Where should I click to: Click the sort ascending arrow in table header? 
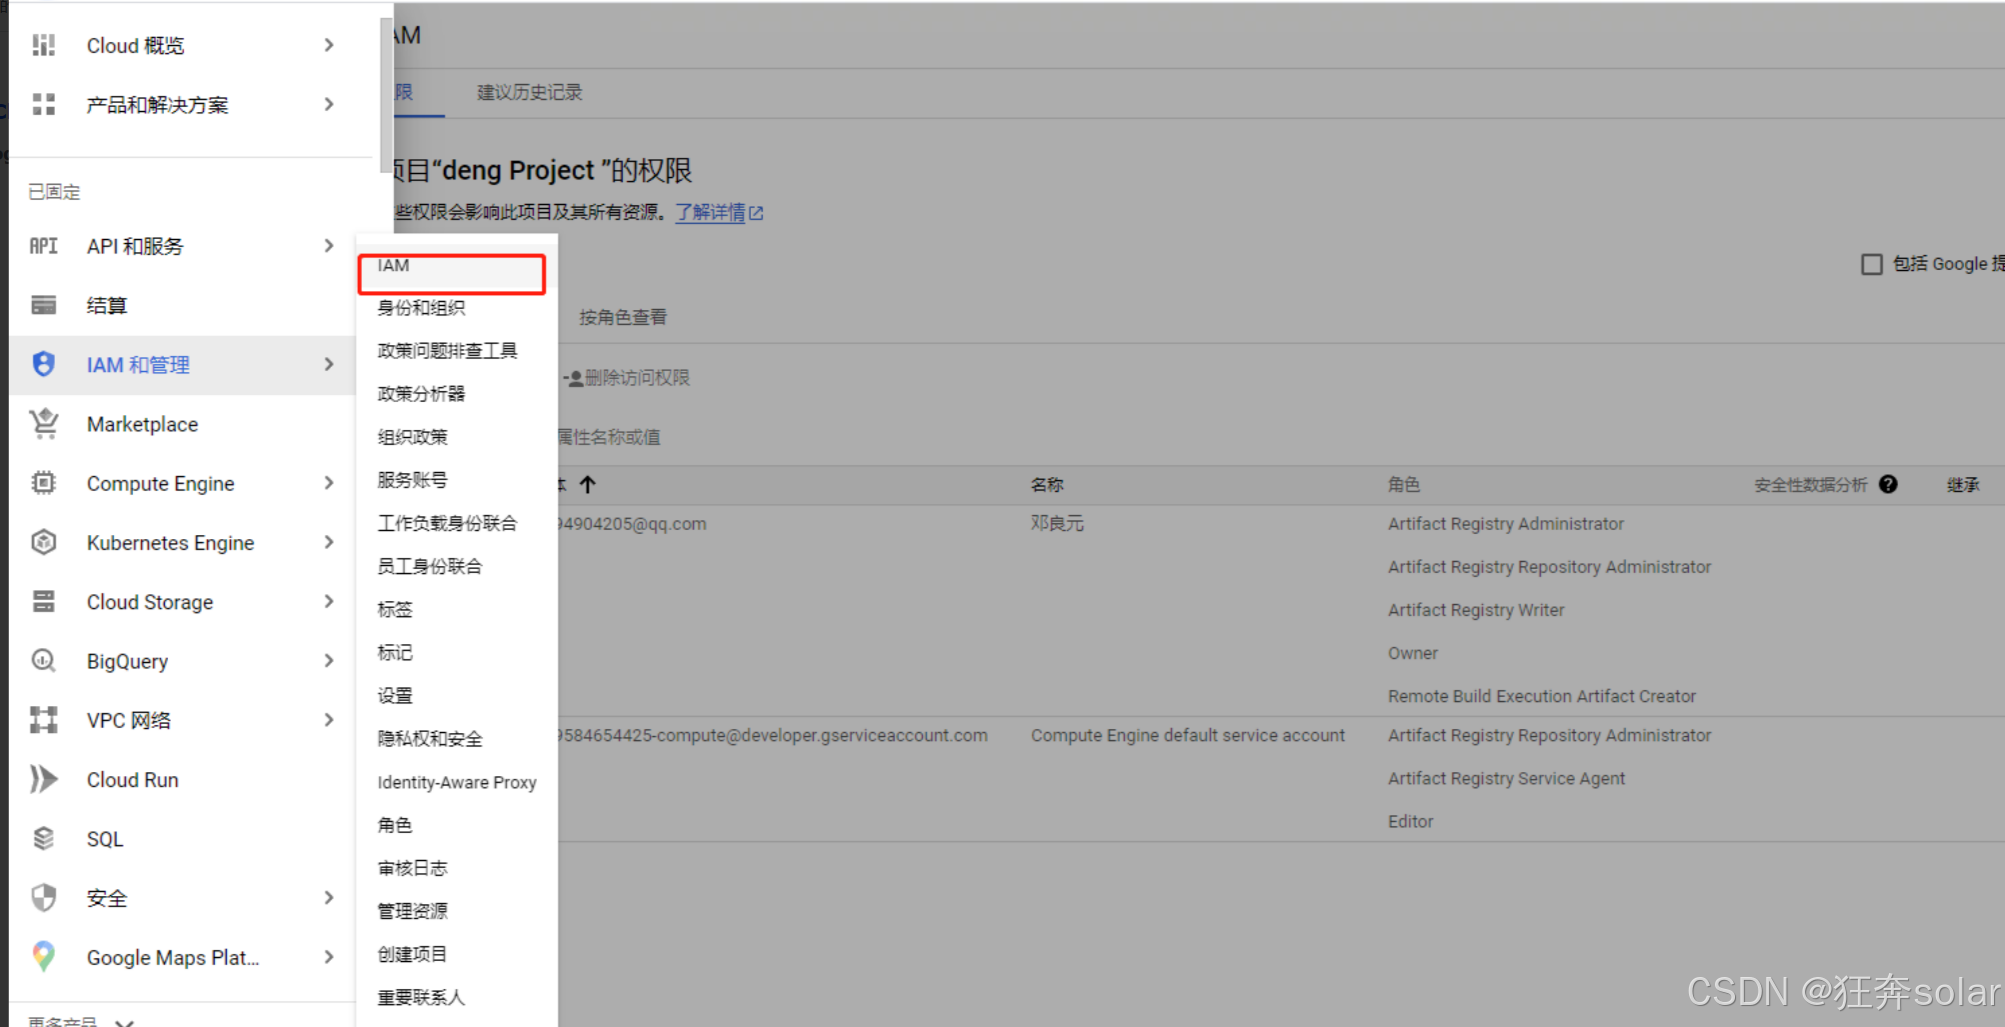pyautogui.click(x=588, y=484)
